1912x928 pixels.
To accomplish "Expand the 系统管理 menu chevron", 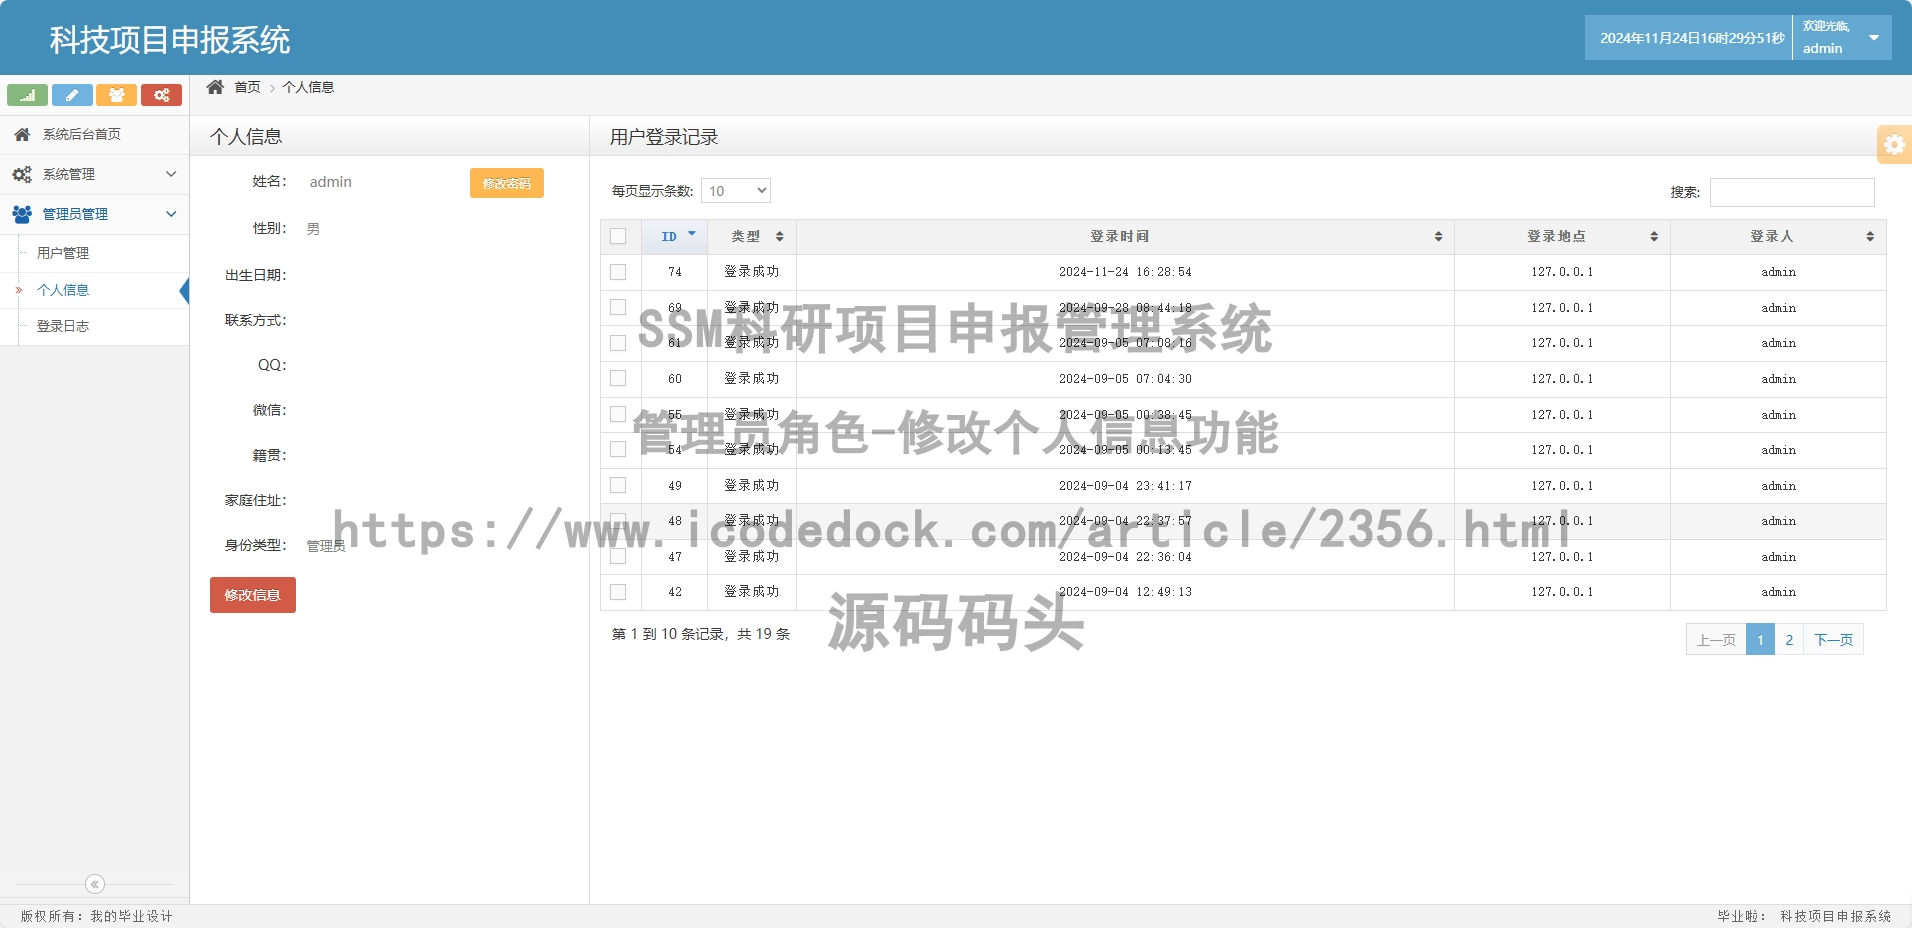I will [171, 174].
